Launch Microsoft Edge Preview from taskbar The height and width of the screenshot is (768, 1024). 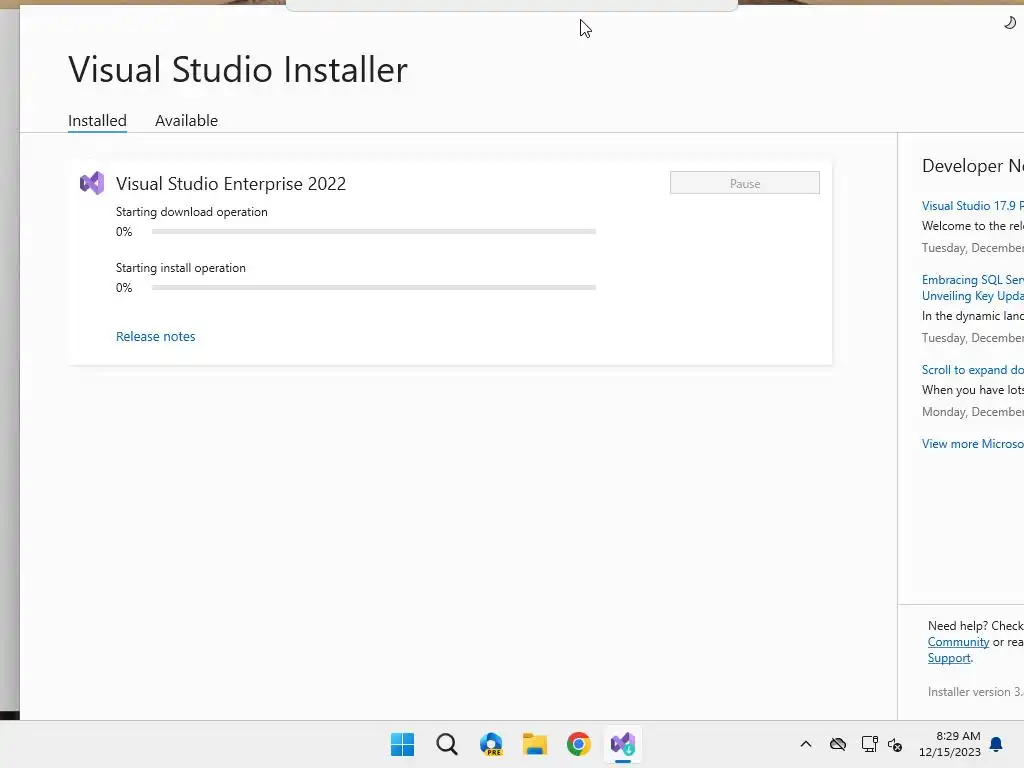click(x=491, y=744)
